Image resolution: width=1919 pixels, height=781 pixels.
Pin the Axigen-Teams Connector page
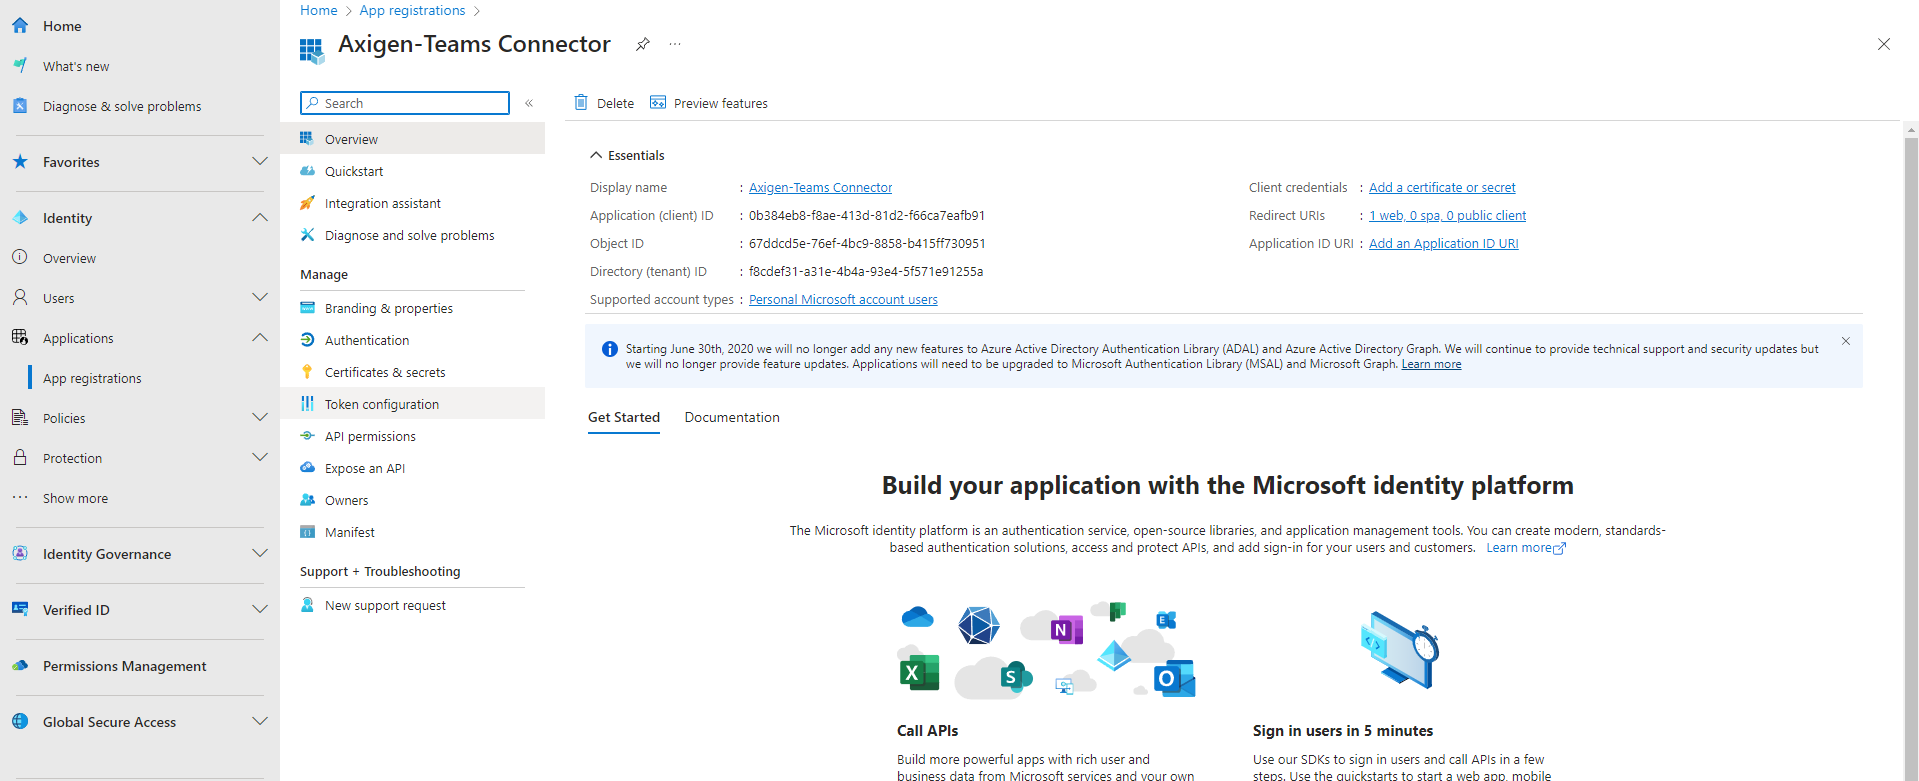[x=643, y=44]
